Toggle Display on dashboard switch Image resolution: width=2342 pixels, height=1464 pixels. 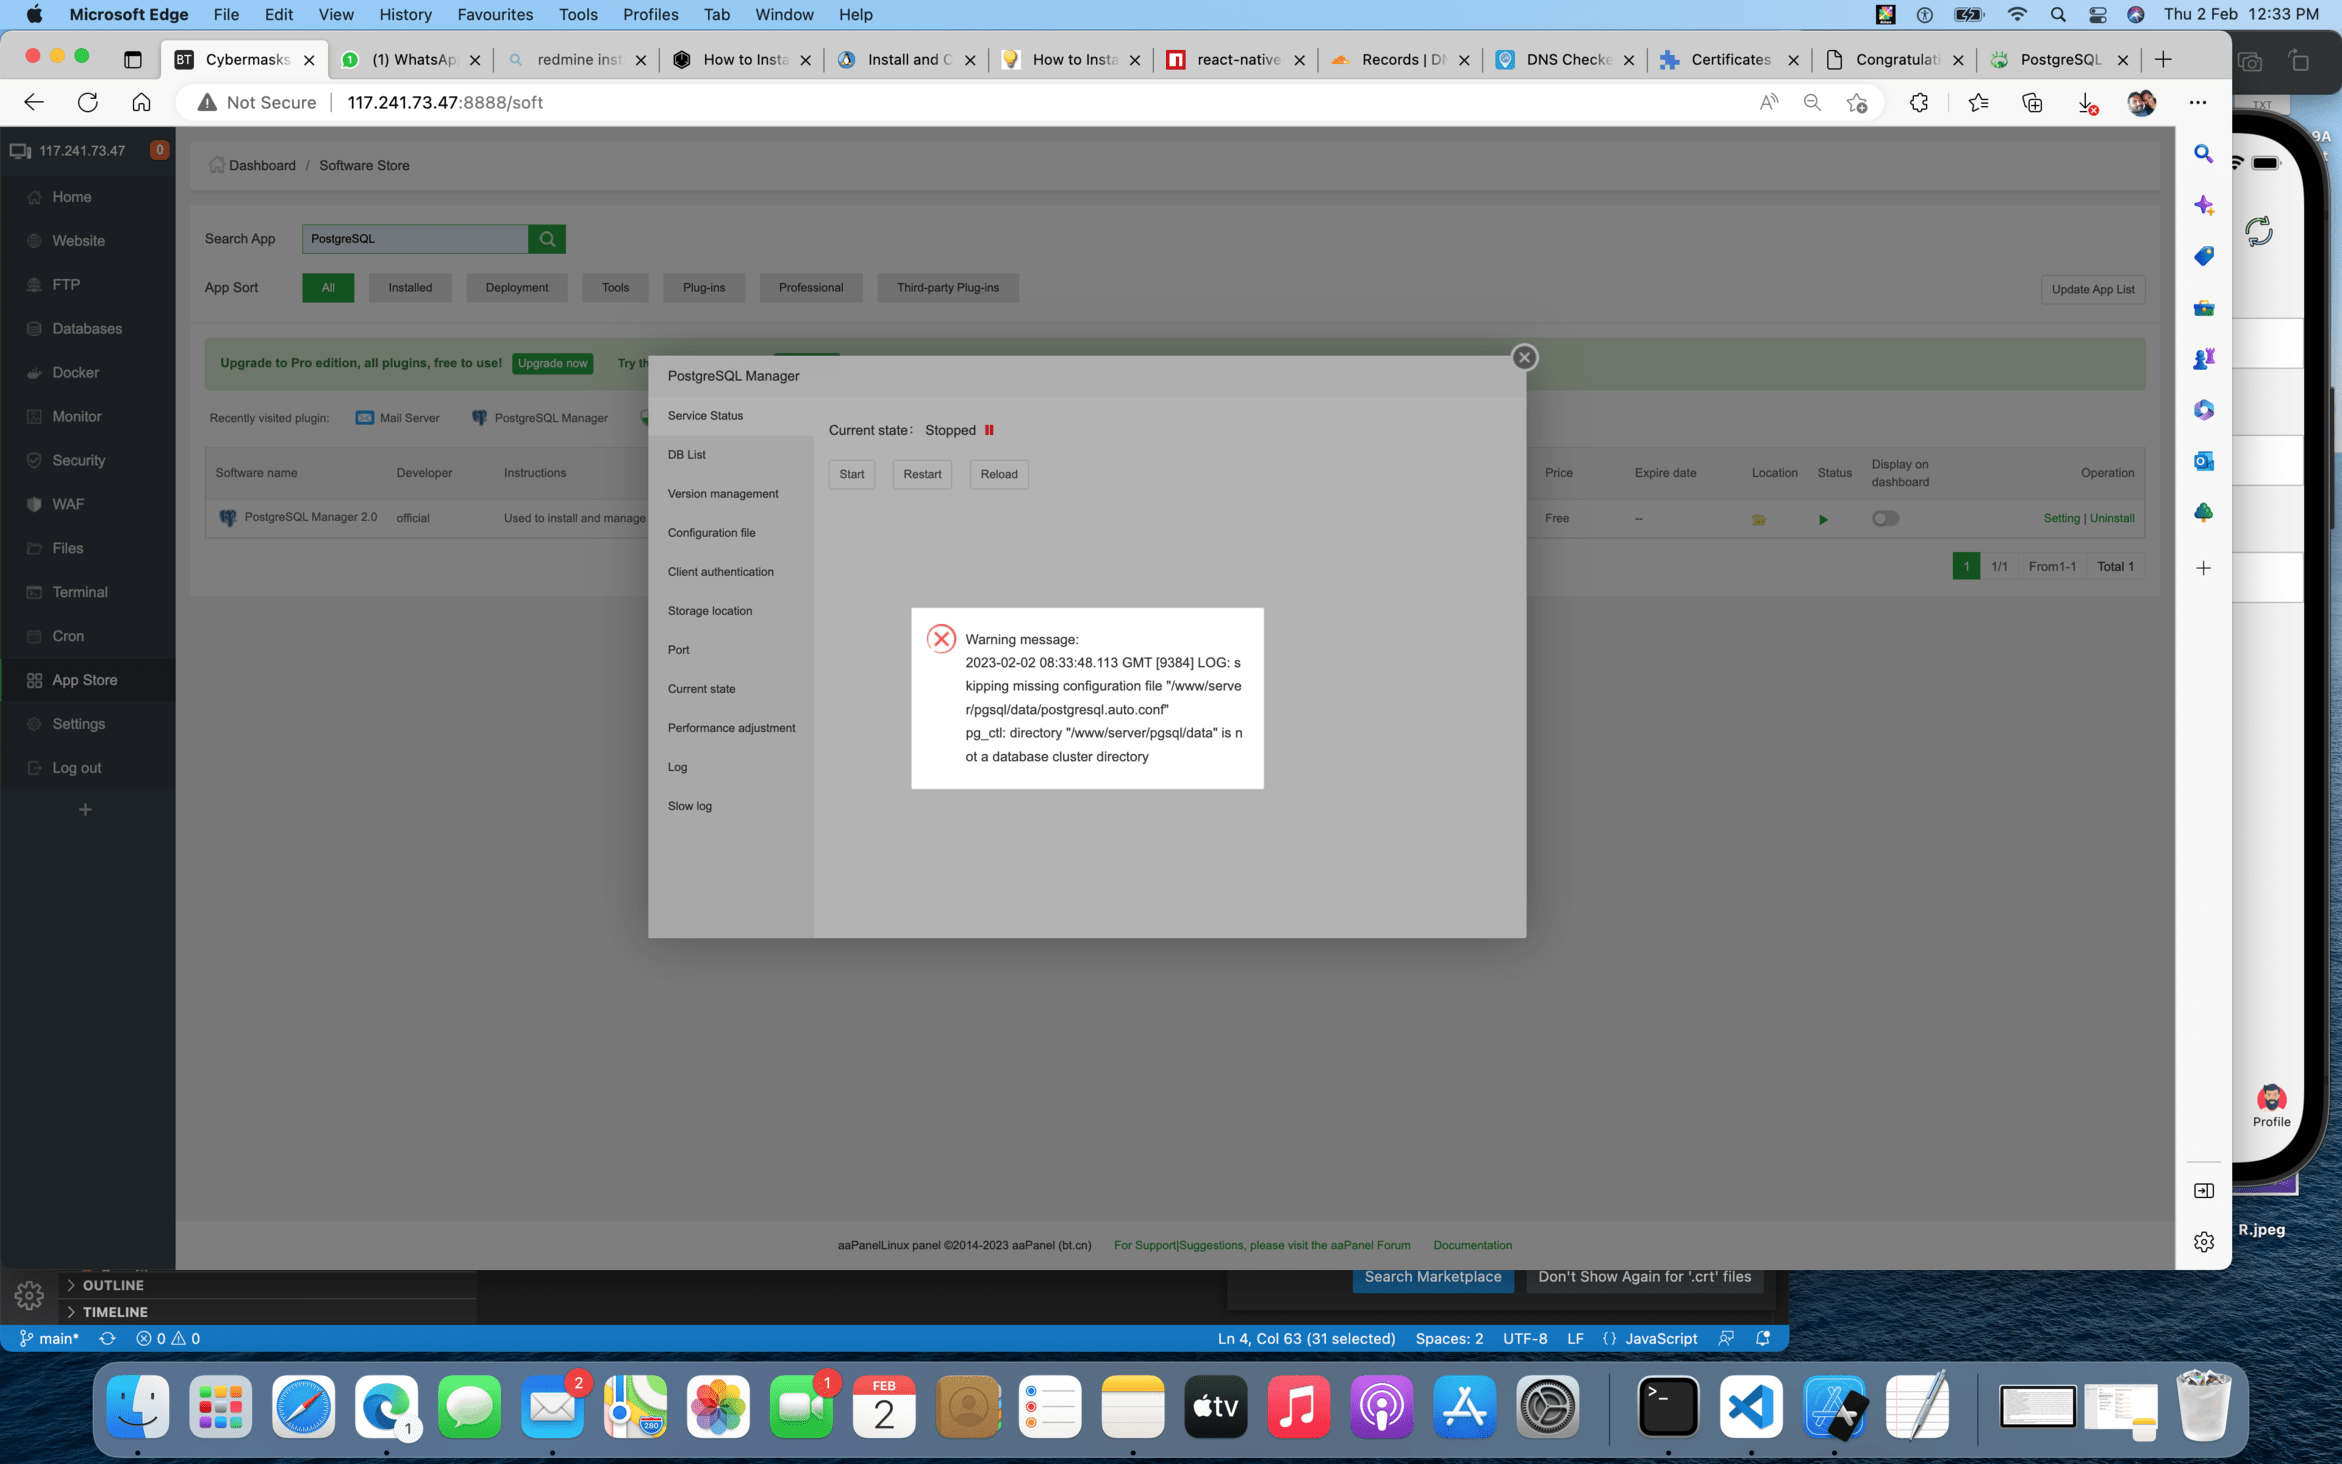click(x=1885, y=519)
